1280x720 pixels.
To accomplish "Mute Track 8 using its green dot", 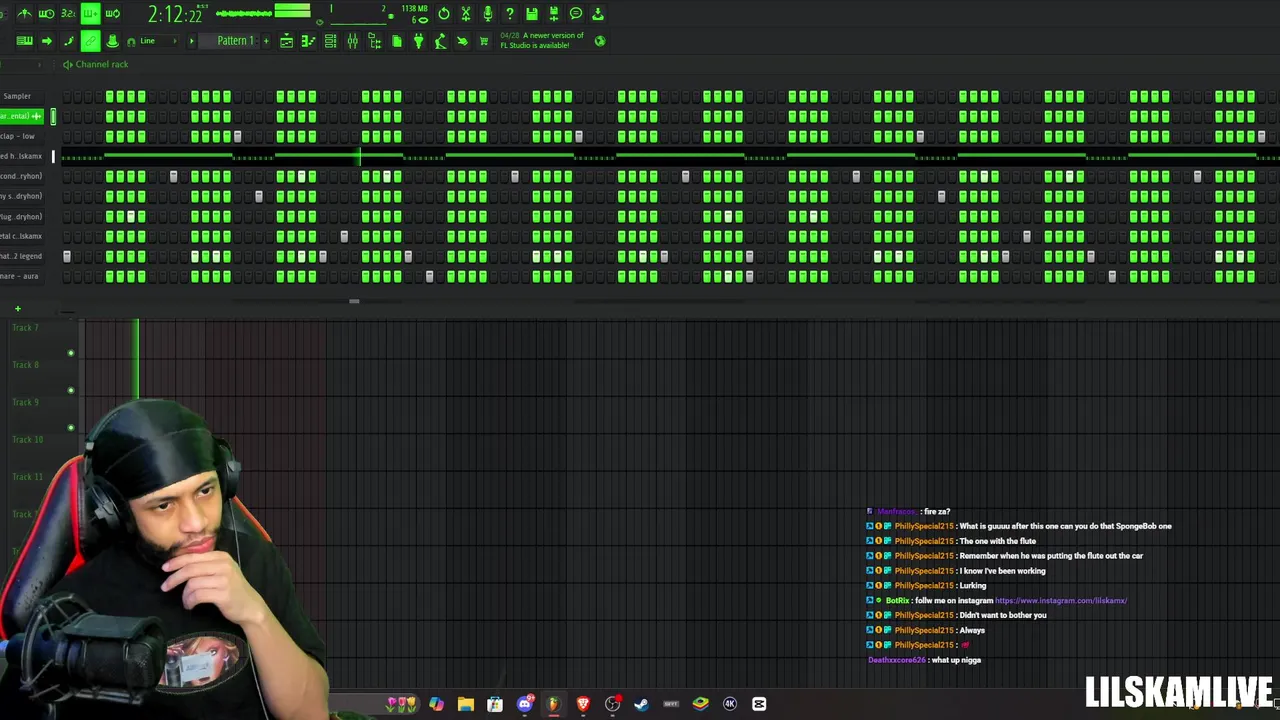I will 70,390.
